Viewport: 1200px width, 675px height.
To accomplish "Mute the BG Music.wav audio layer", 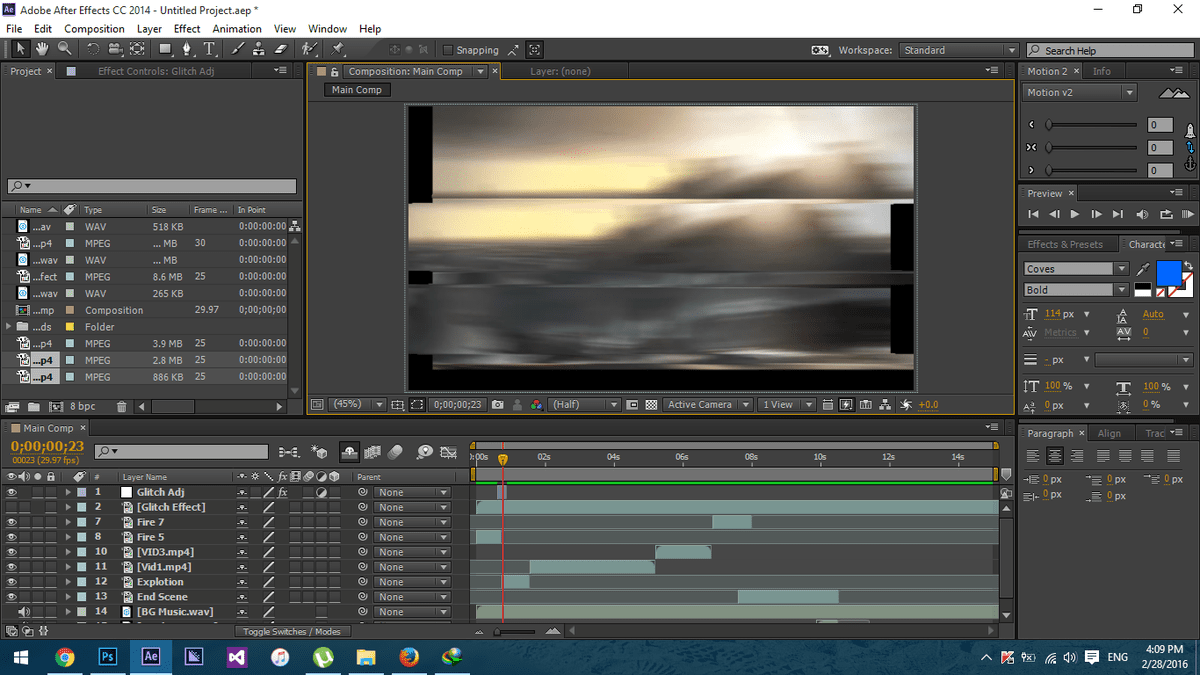I will point(24,612).
